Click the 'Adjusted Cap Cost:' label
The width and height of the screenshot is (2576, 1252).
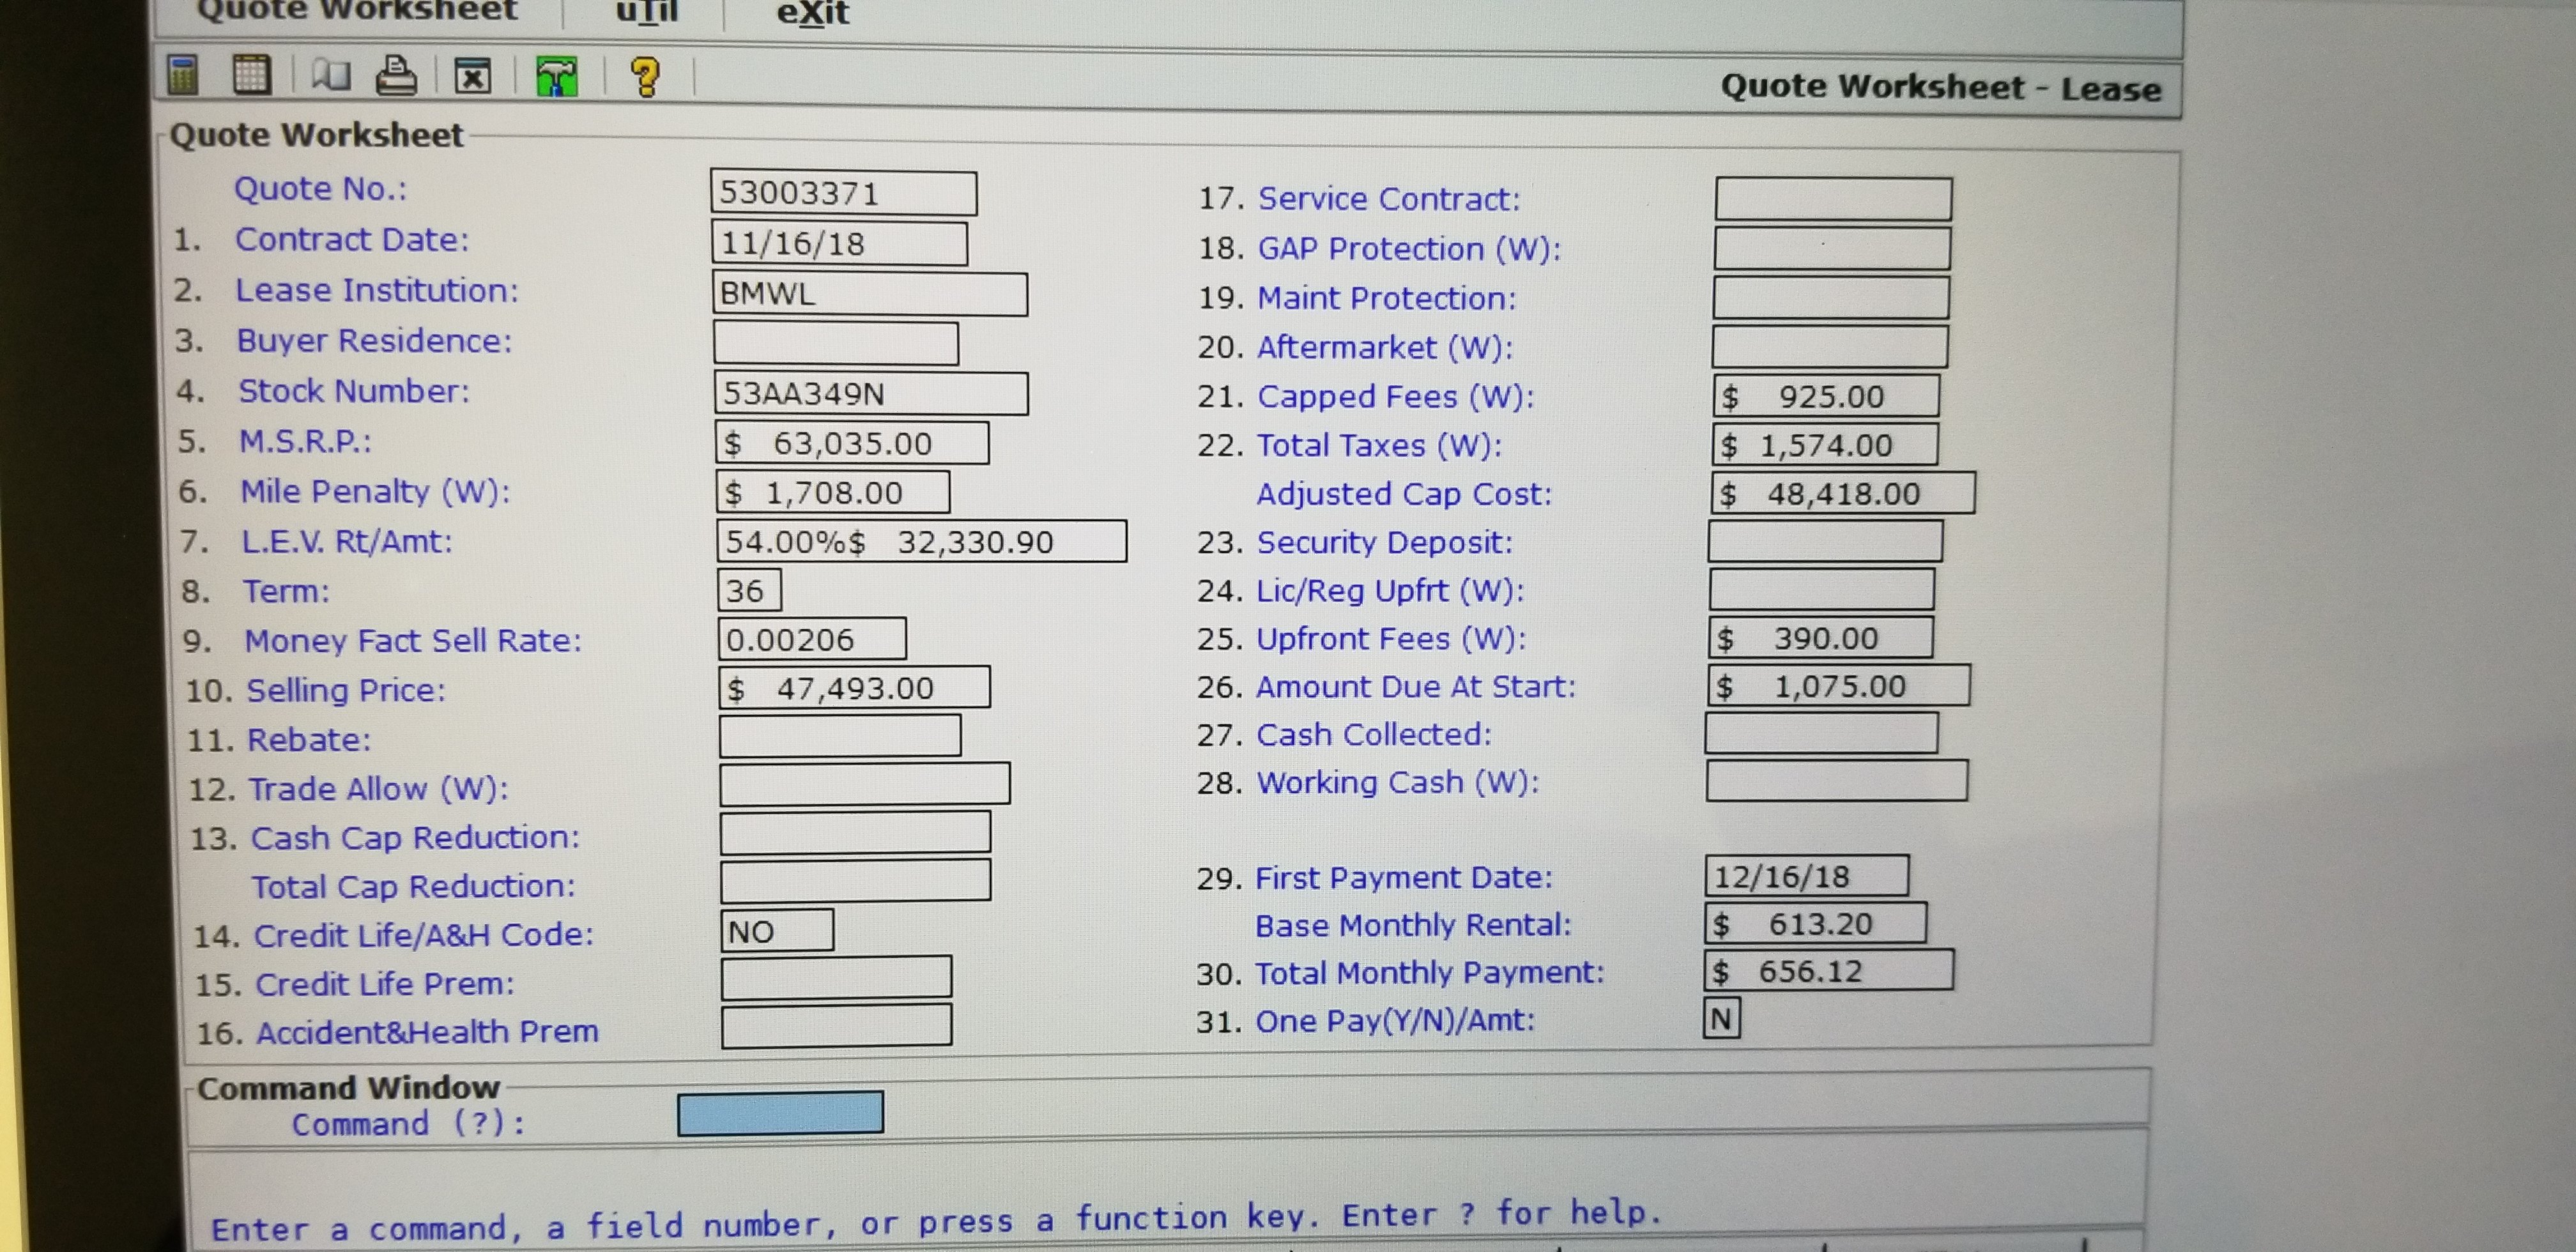[1405, 494]
